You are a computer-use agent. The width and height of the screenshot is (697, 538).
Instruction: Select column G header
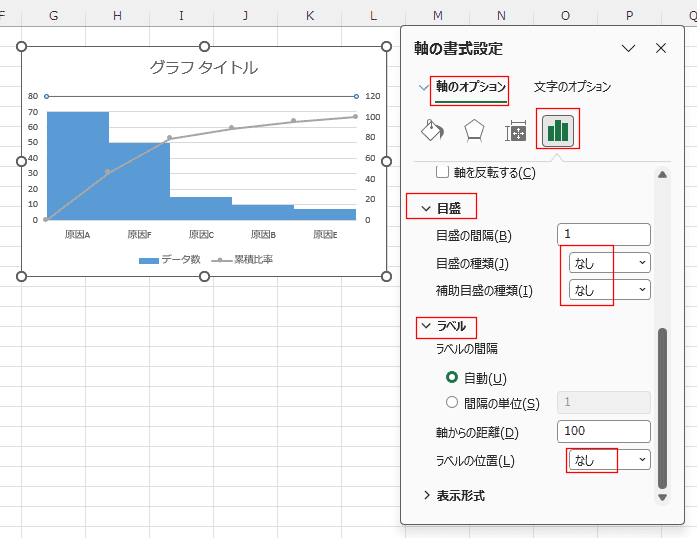point(53,16)
